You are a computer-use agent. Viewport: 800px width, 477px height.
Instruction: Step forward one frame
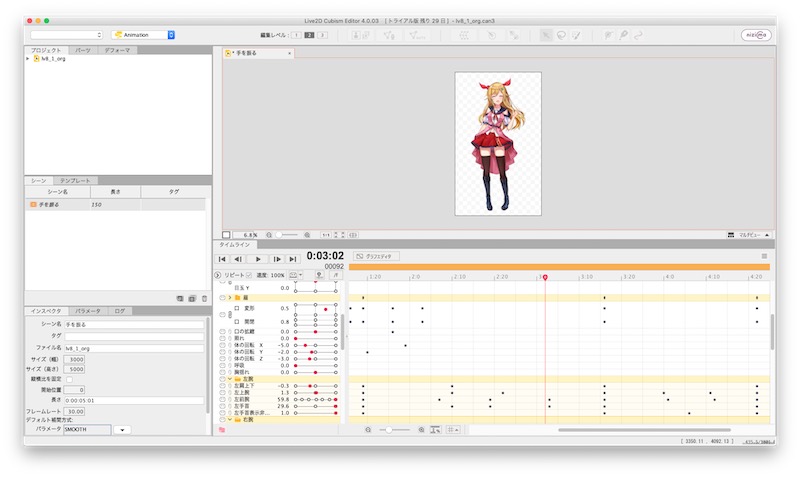(277, 259)
